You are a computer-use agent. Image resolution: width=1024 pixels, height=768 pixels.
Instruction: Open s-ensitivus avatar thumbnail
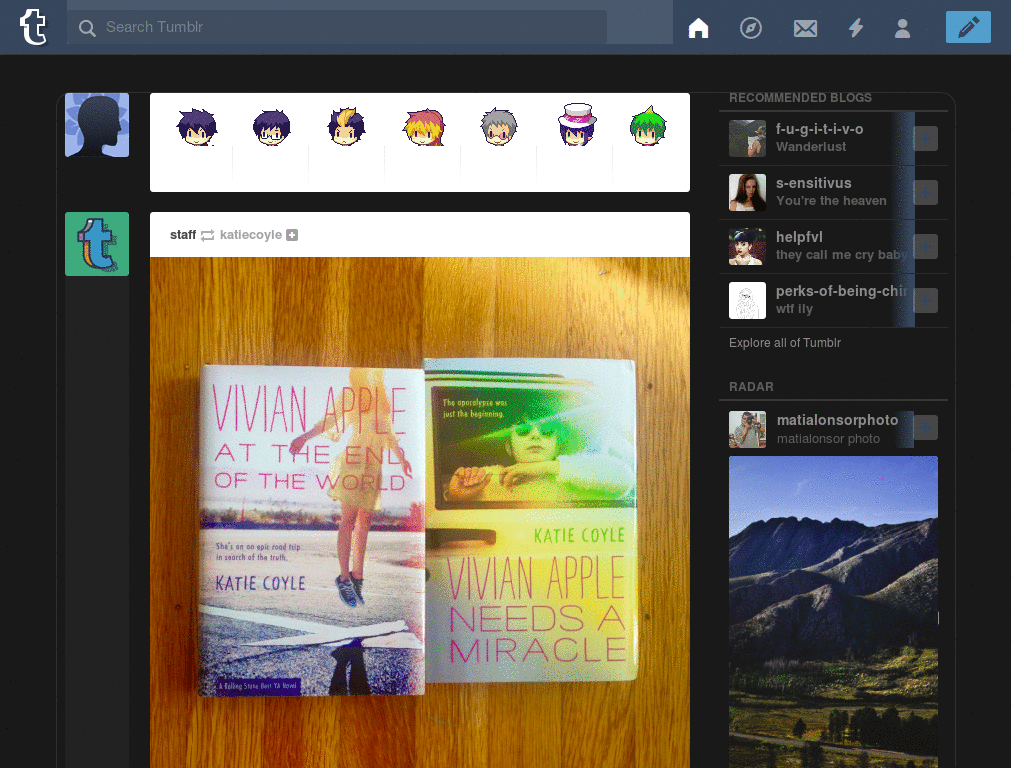747,193
